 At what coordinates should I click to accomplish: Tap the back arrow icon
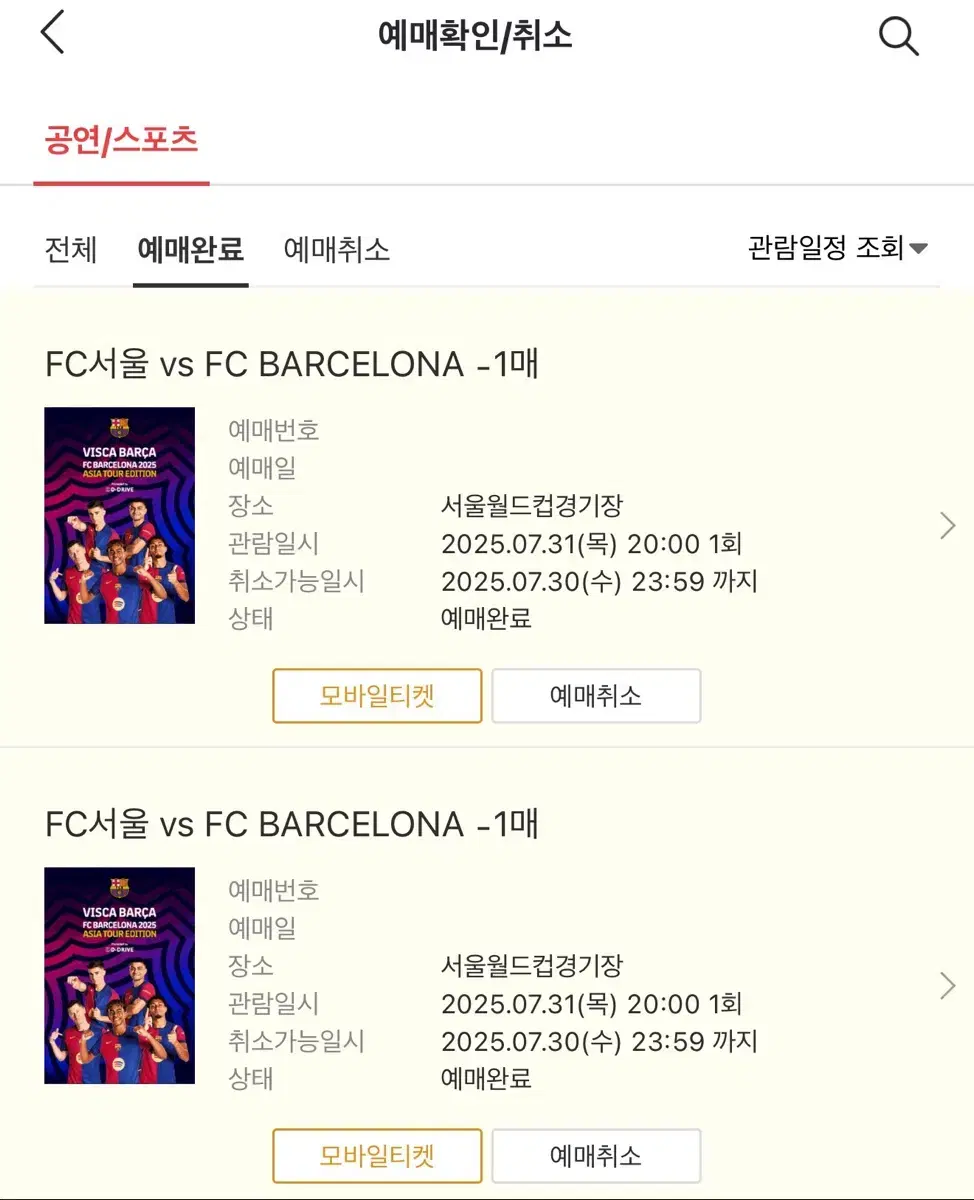point(53,34)
